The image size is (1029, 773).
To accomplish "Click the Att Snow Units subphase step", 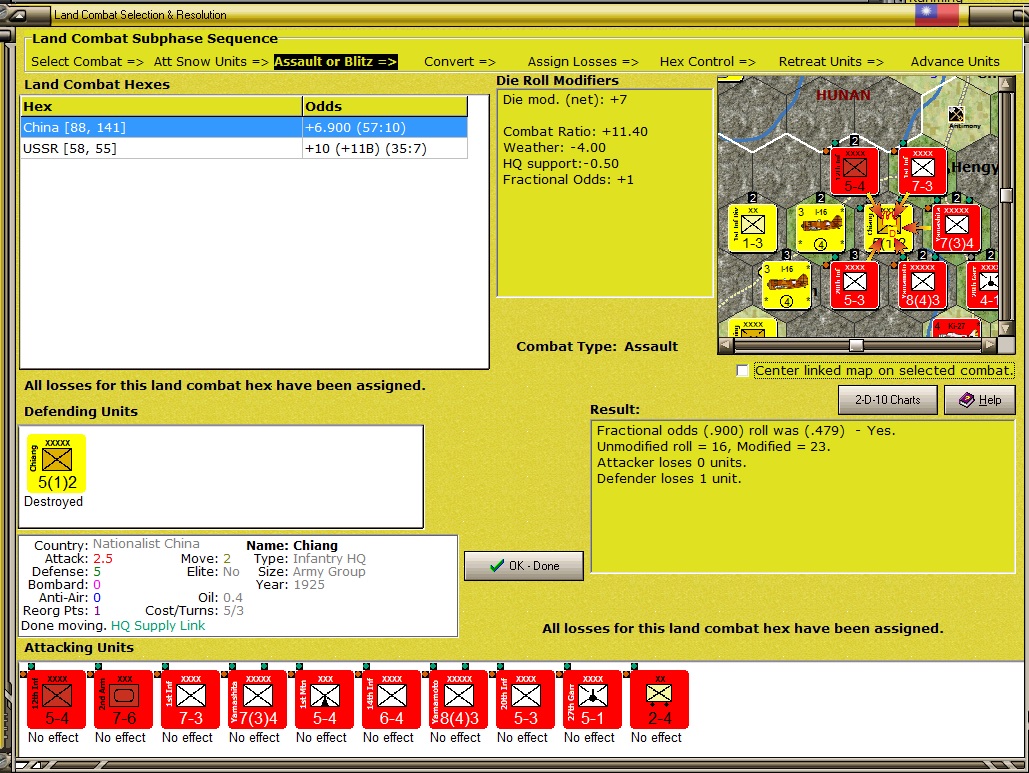I will [211, 62].
